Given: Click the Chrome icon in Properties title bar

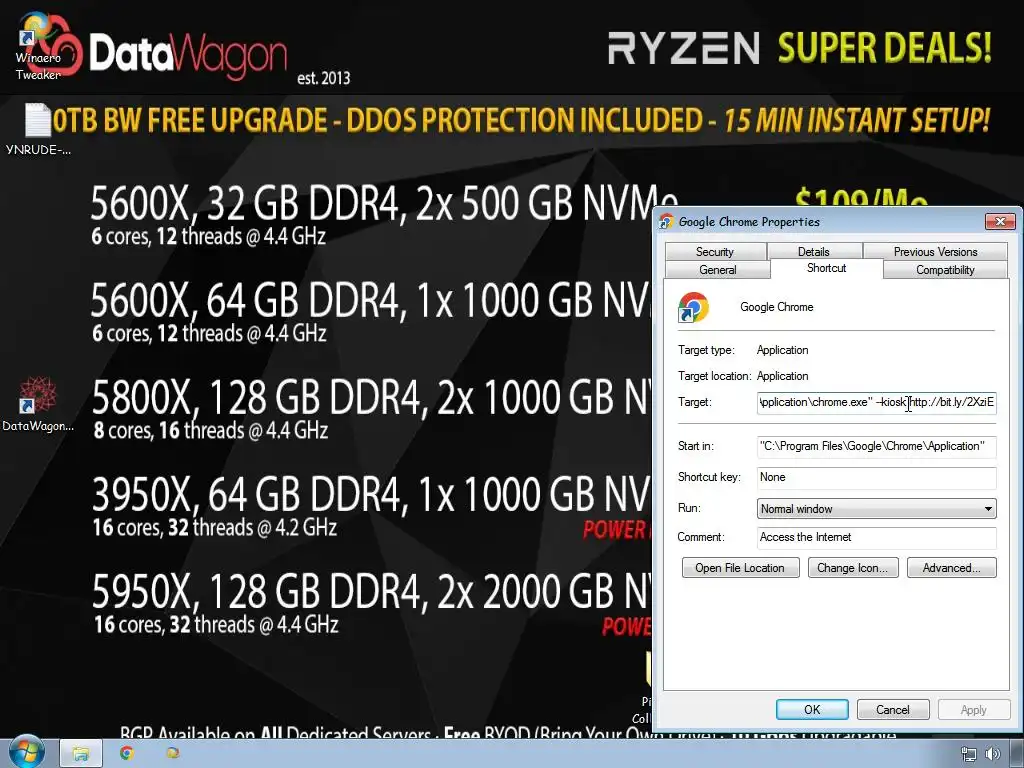Looking at the screenshot, I should pyautogui.click(x=666, y=221).
